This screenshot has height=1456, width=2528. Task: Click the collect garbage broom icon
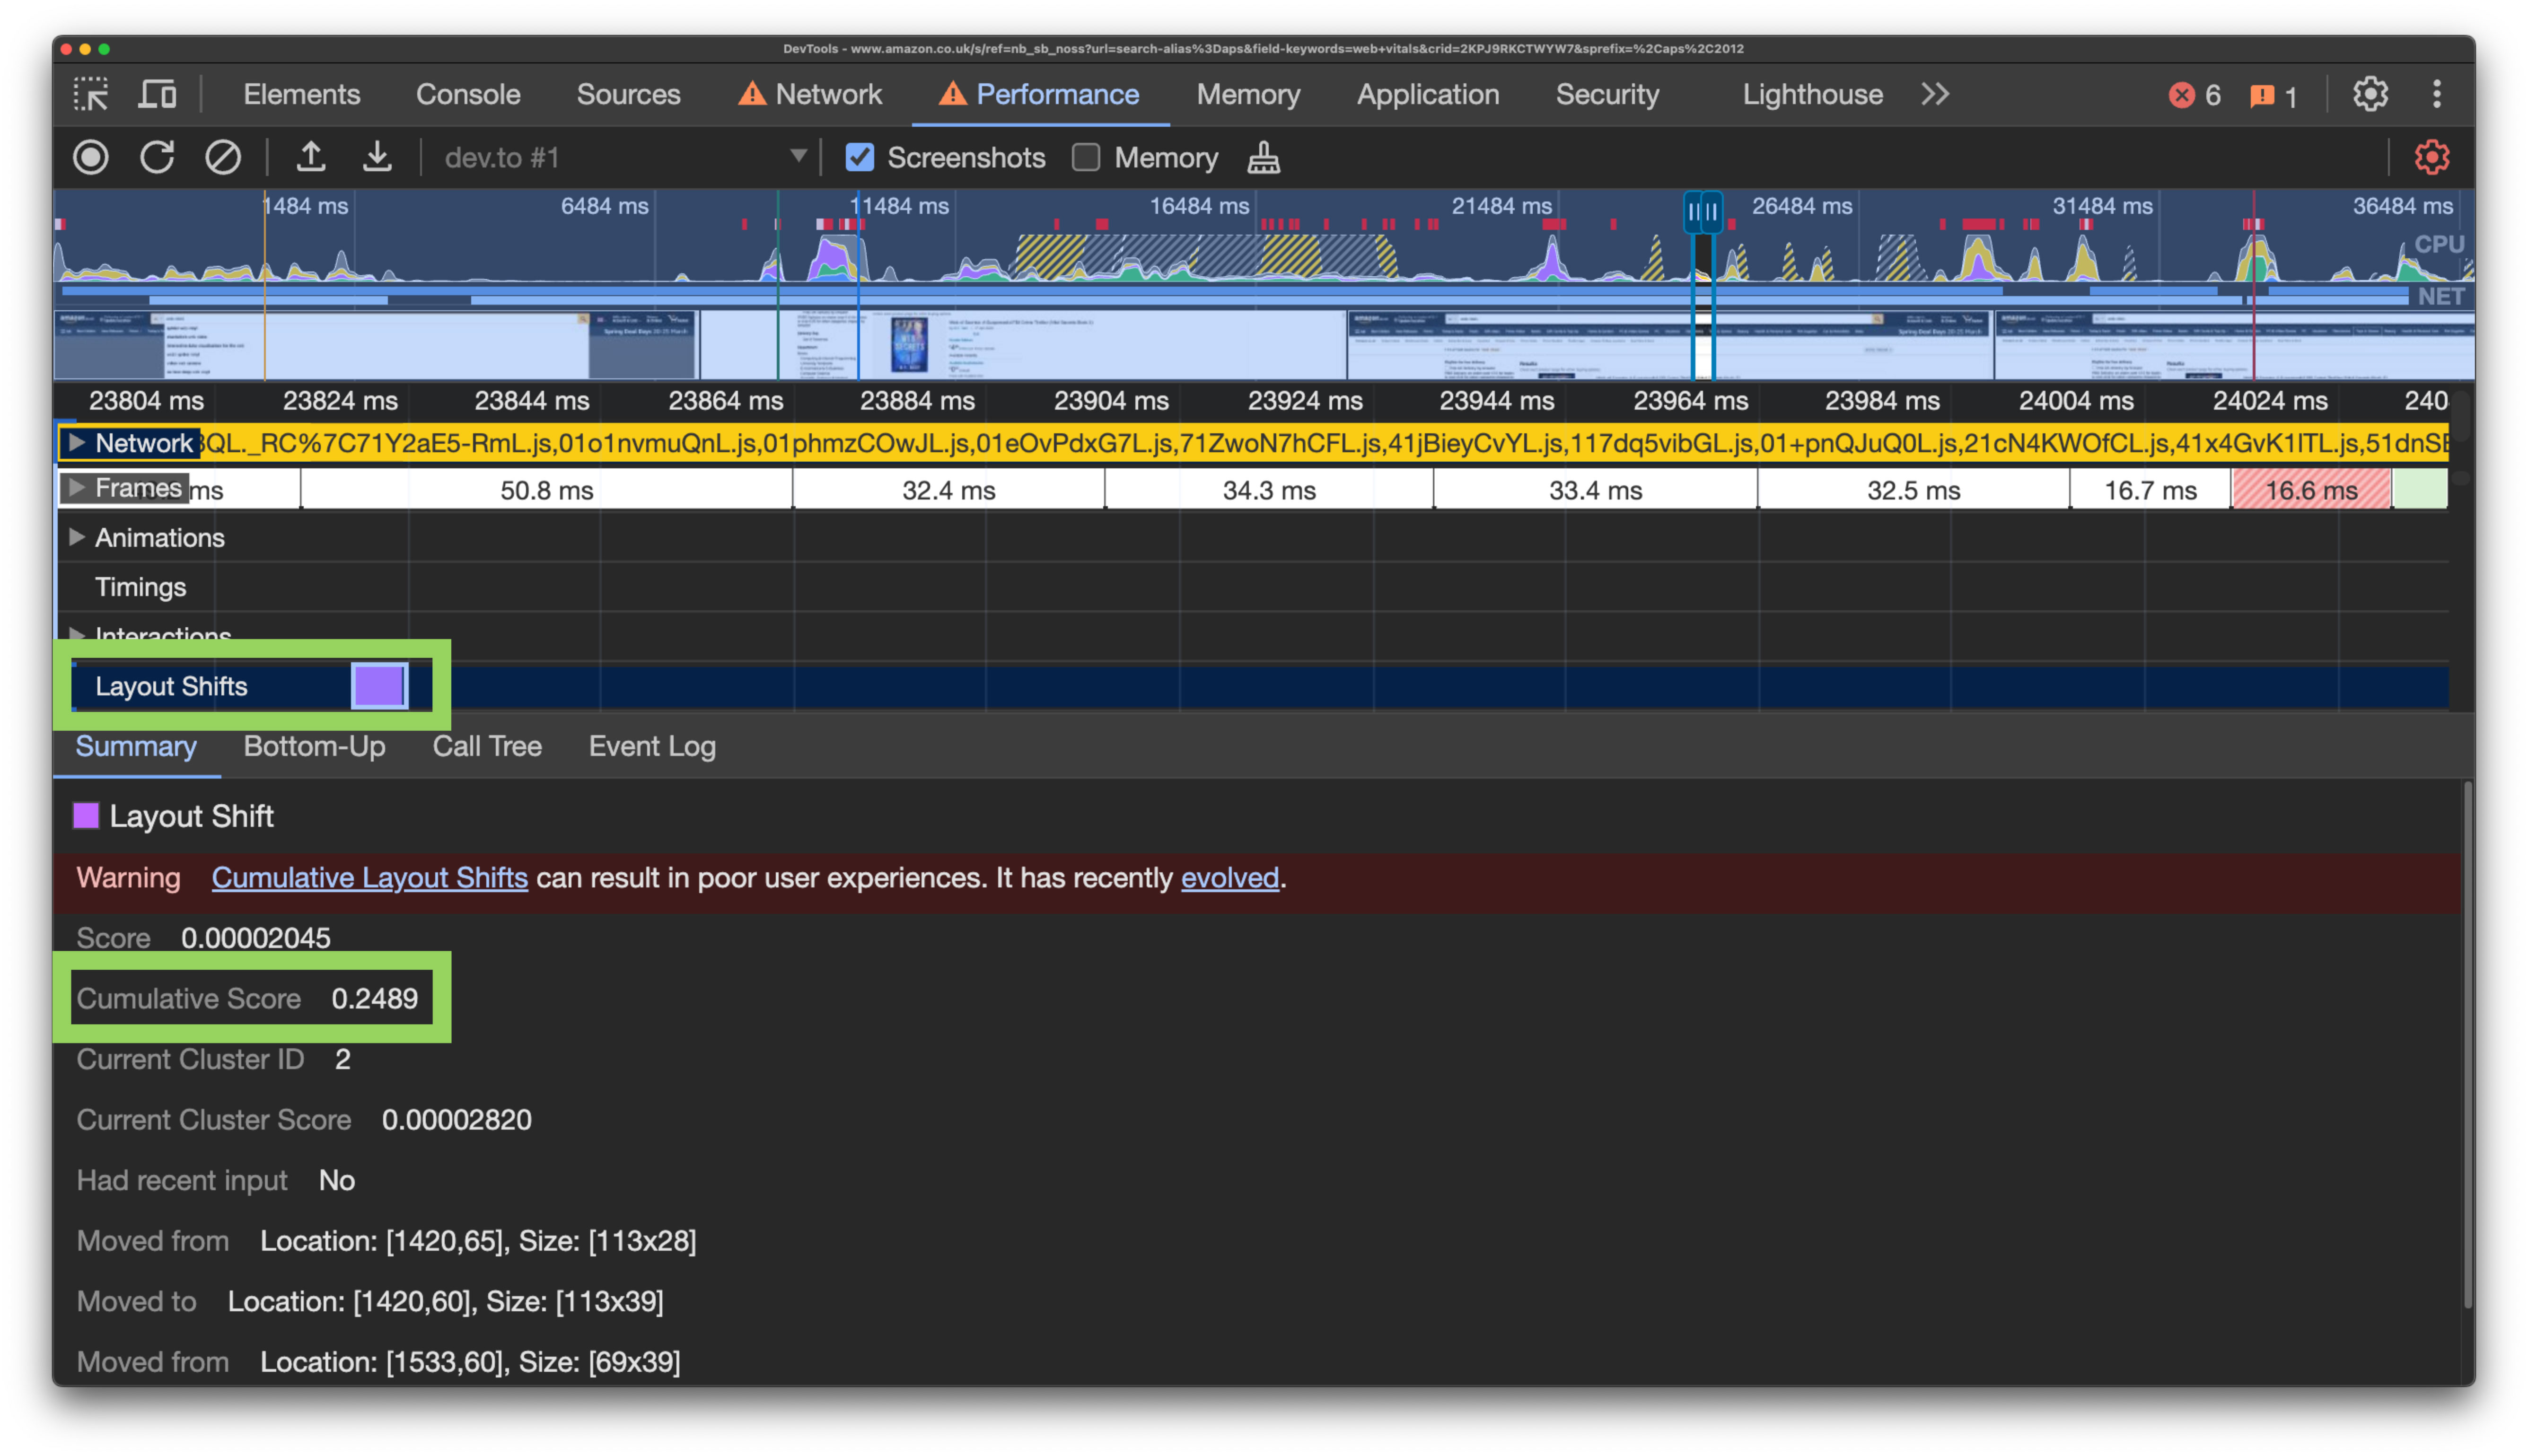(x=1264, y=157)
